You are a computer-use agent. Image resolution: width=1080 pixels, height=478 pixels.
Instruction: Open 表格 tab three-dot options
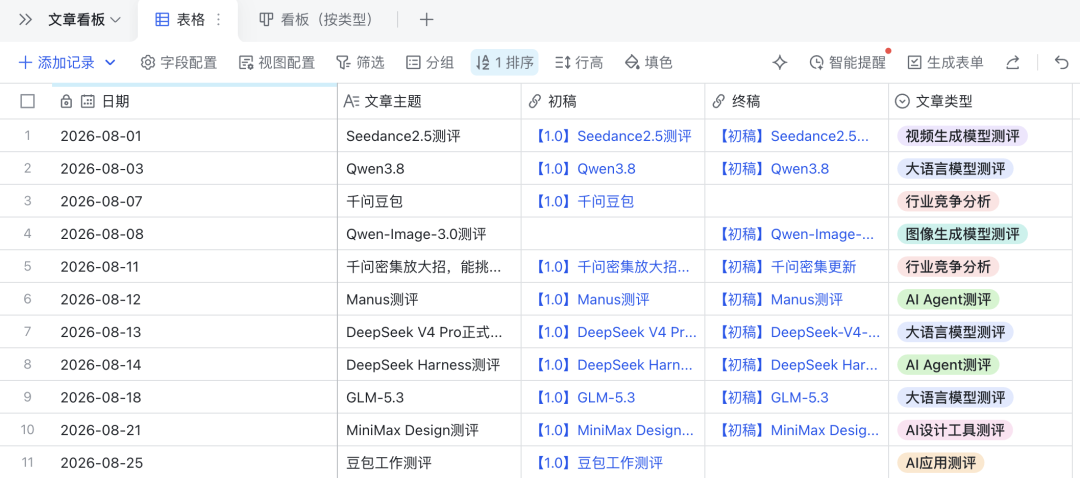(219, 20)
